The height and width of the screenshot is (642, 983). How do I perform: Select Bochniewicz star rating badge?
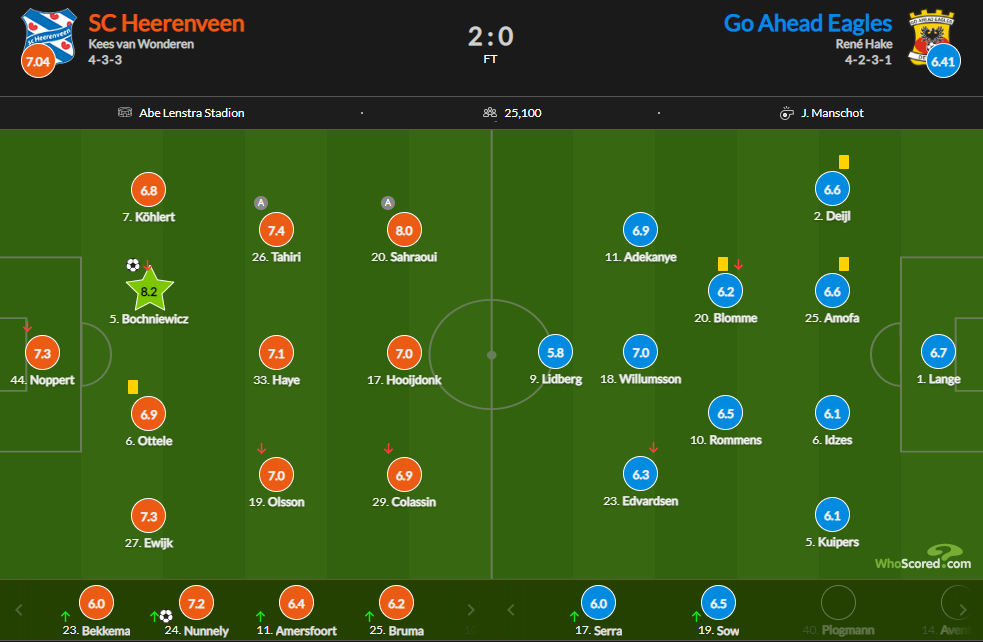coord(150,292)
